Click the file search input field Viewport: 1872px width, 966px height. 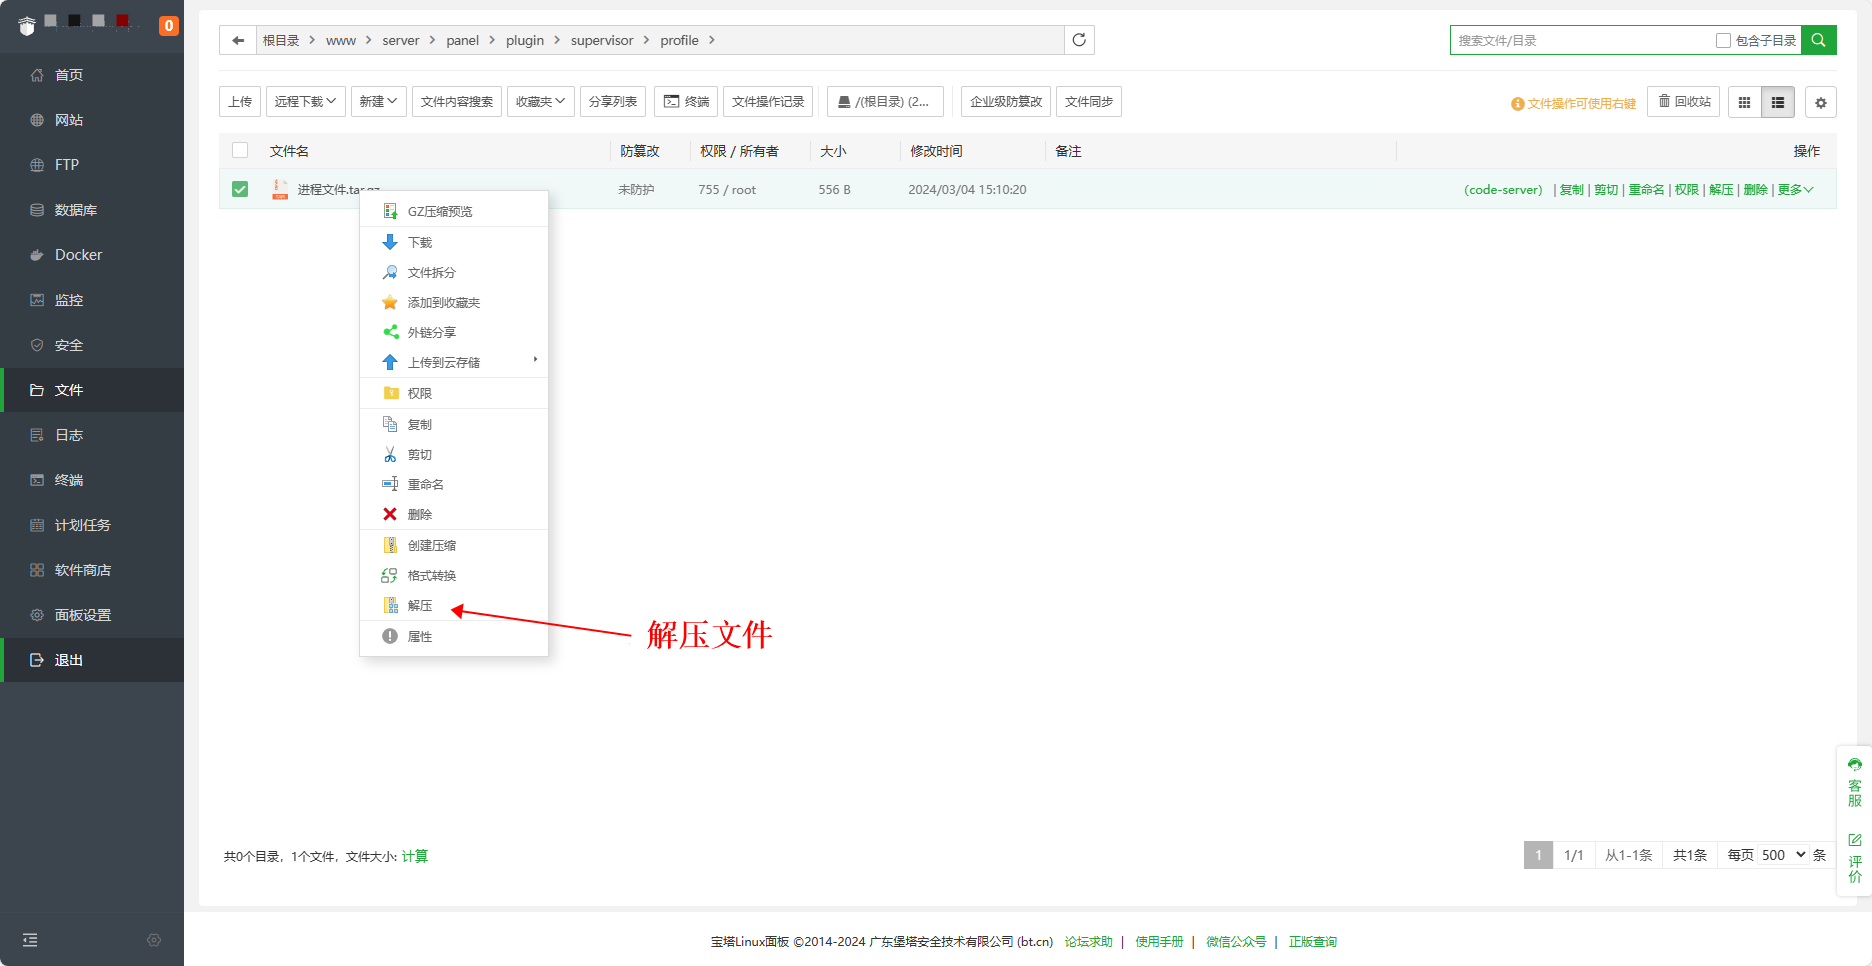pyautogui.click(x=1580, y=40)
